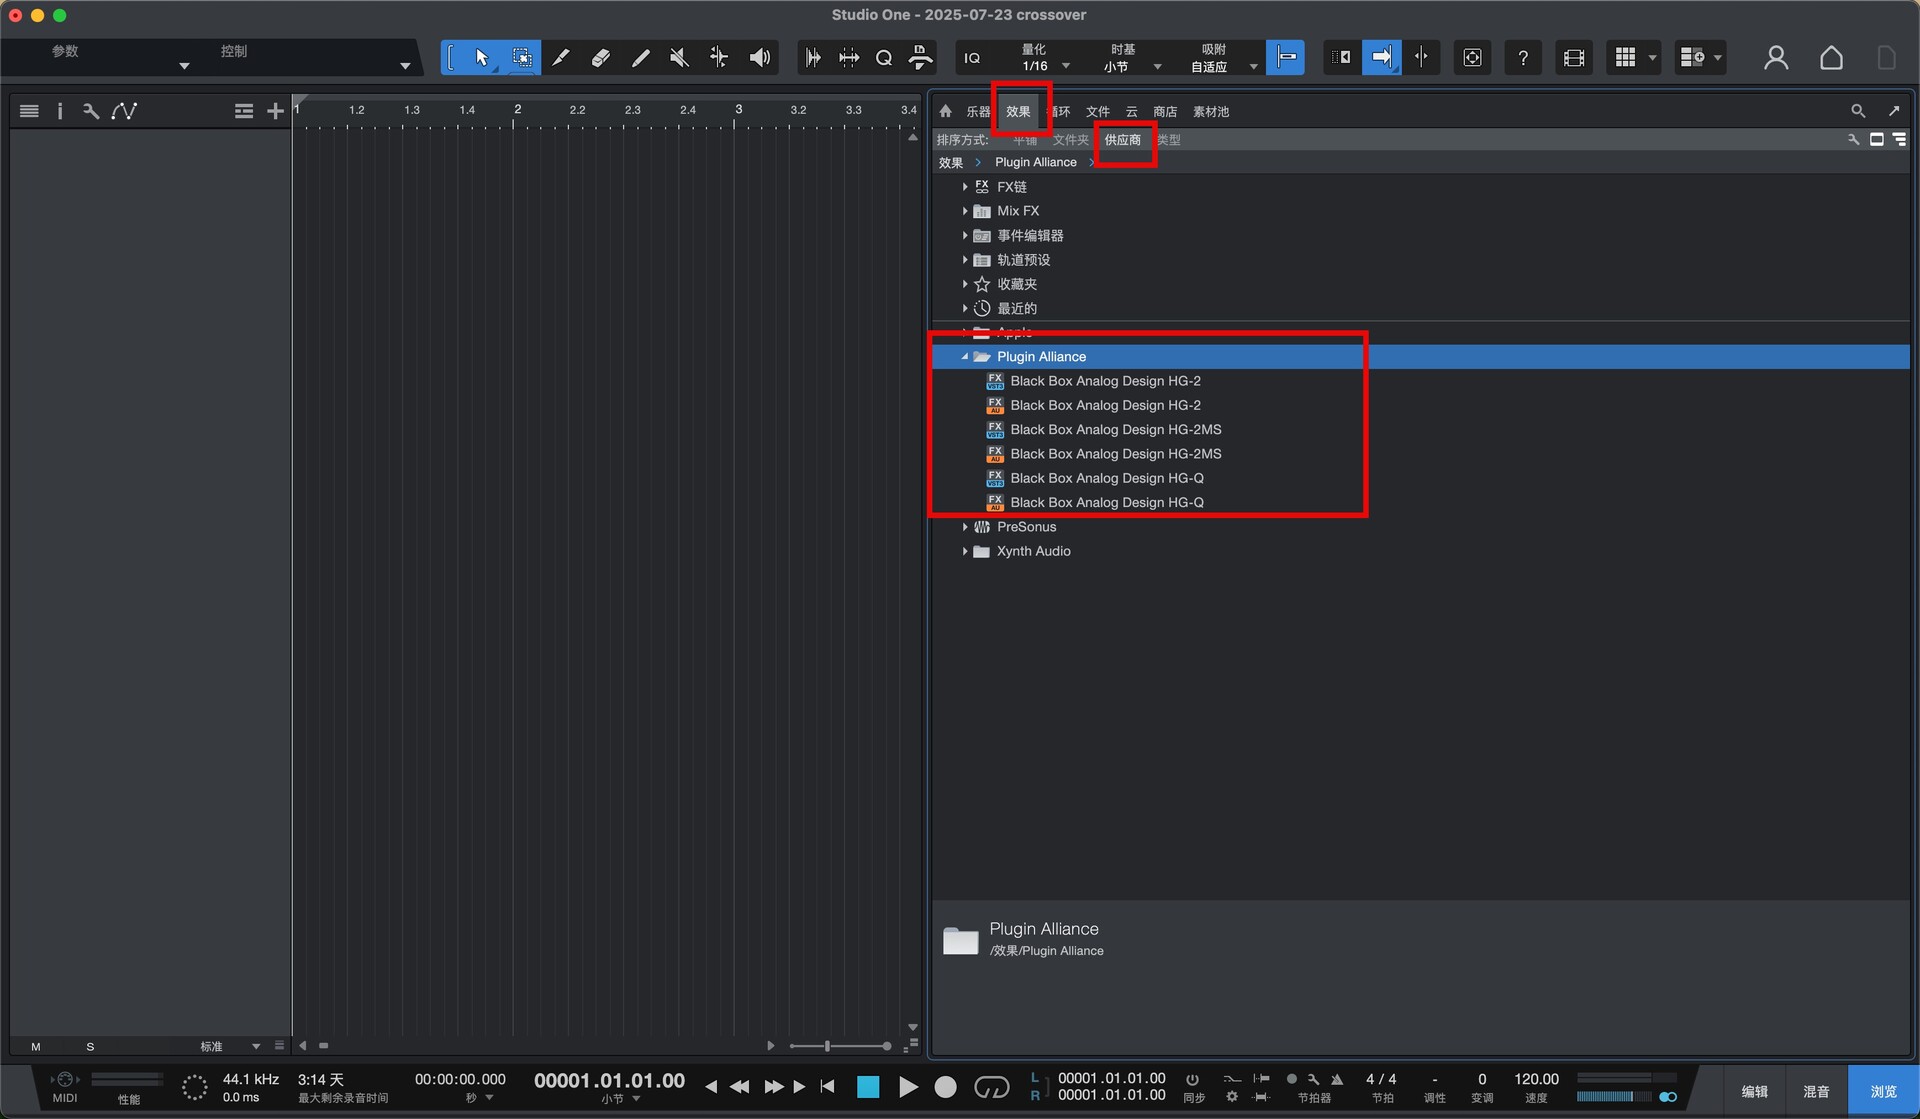The height and width of the screenshot is (1119, 1920).
Task: Show automation curve icon
Action: point(124,111)
